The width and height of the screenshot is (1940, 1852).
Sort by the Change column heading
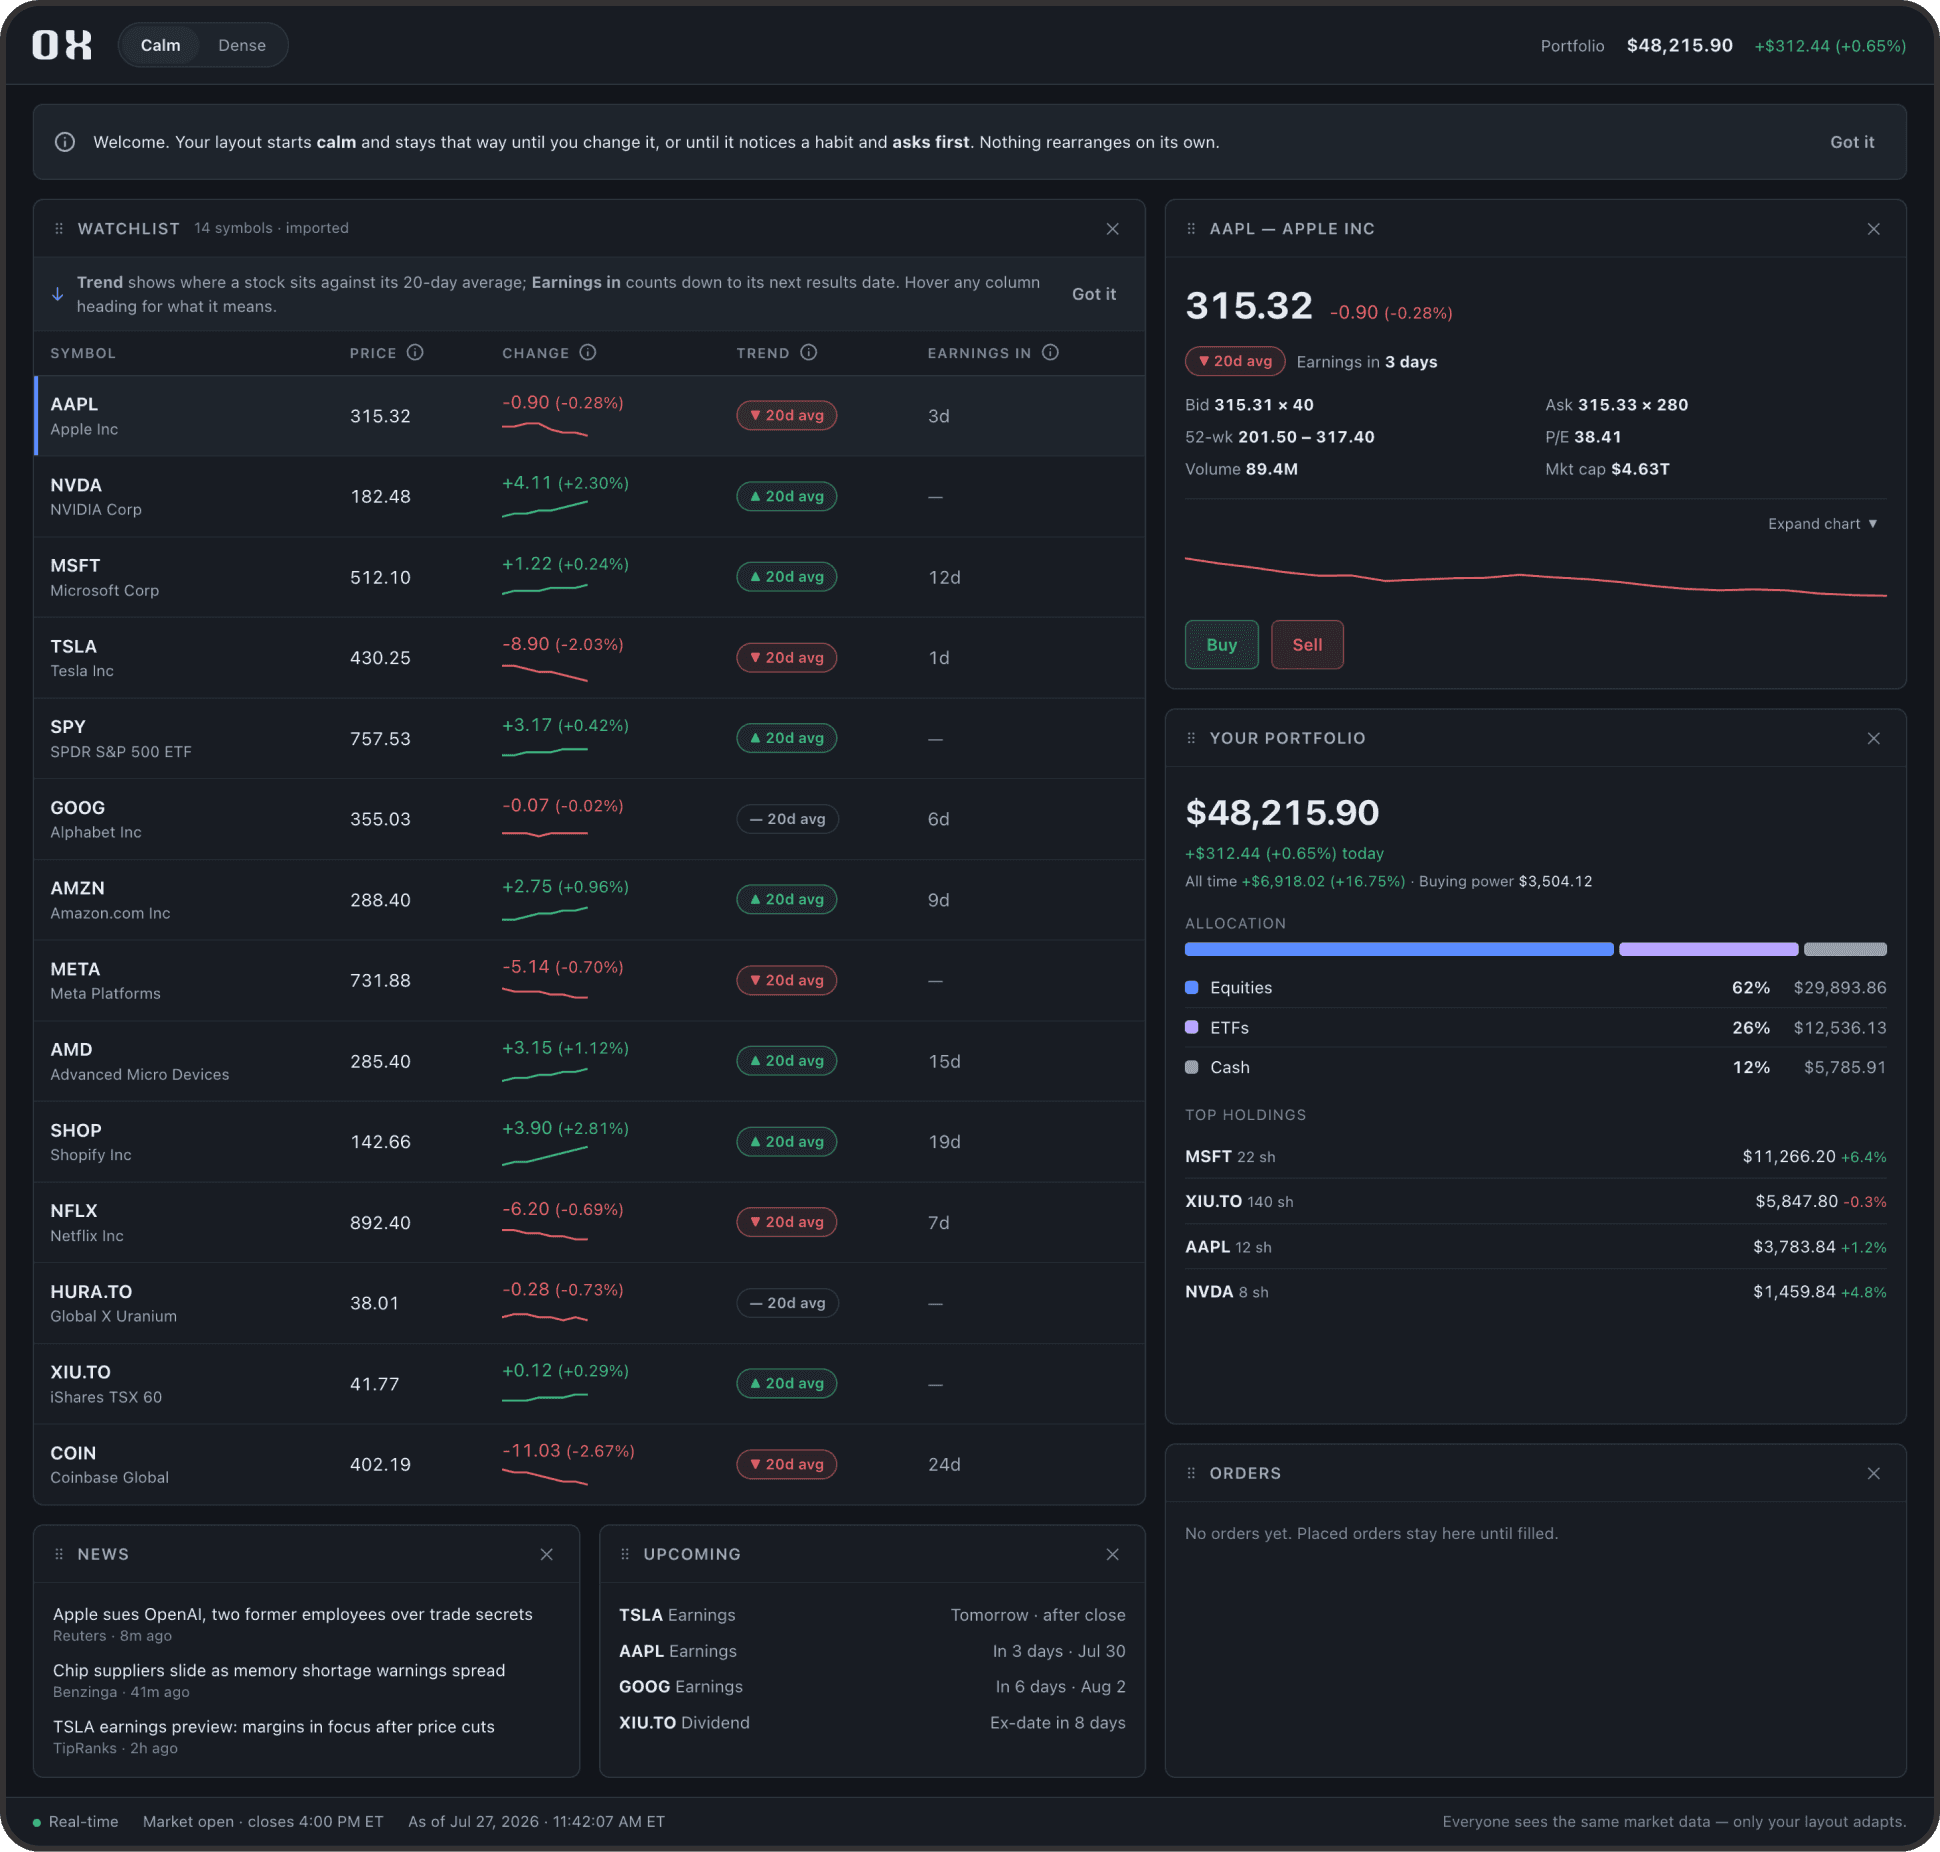coord(535,353)
